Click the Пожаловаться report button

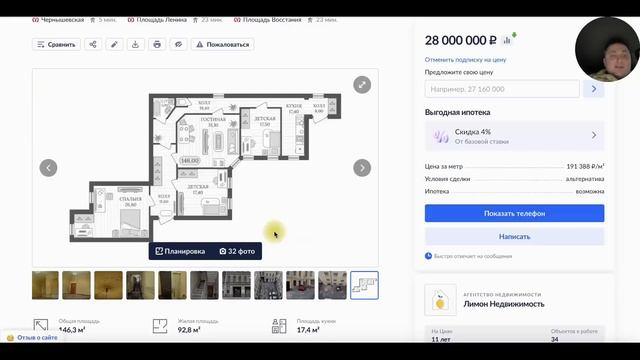223,44
